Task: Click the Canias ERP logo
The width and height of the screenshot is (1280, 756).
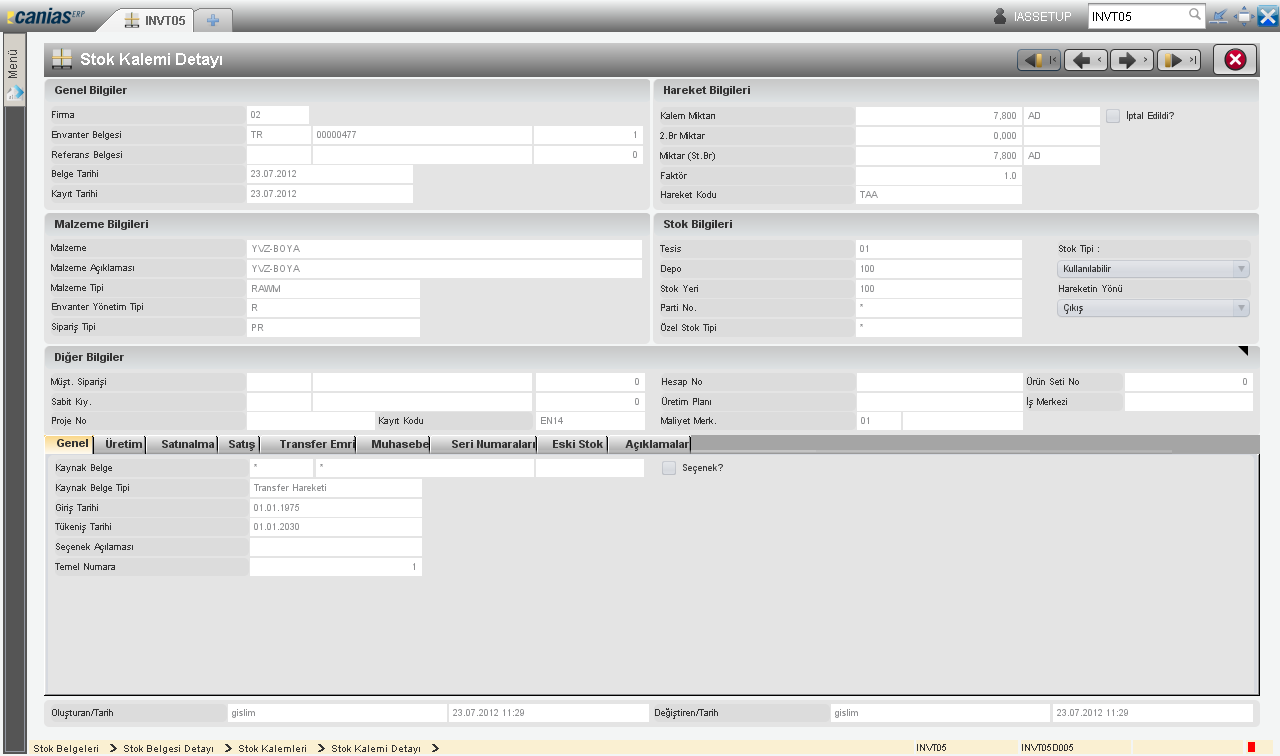Action: (x=48, y=17)
